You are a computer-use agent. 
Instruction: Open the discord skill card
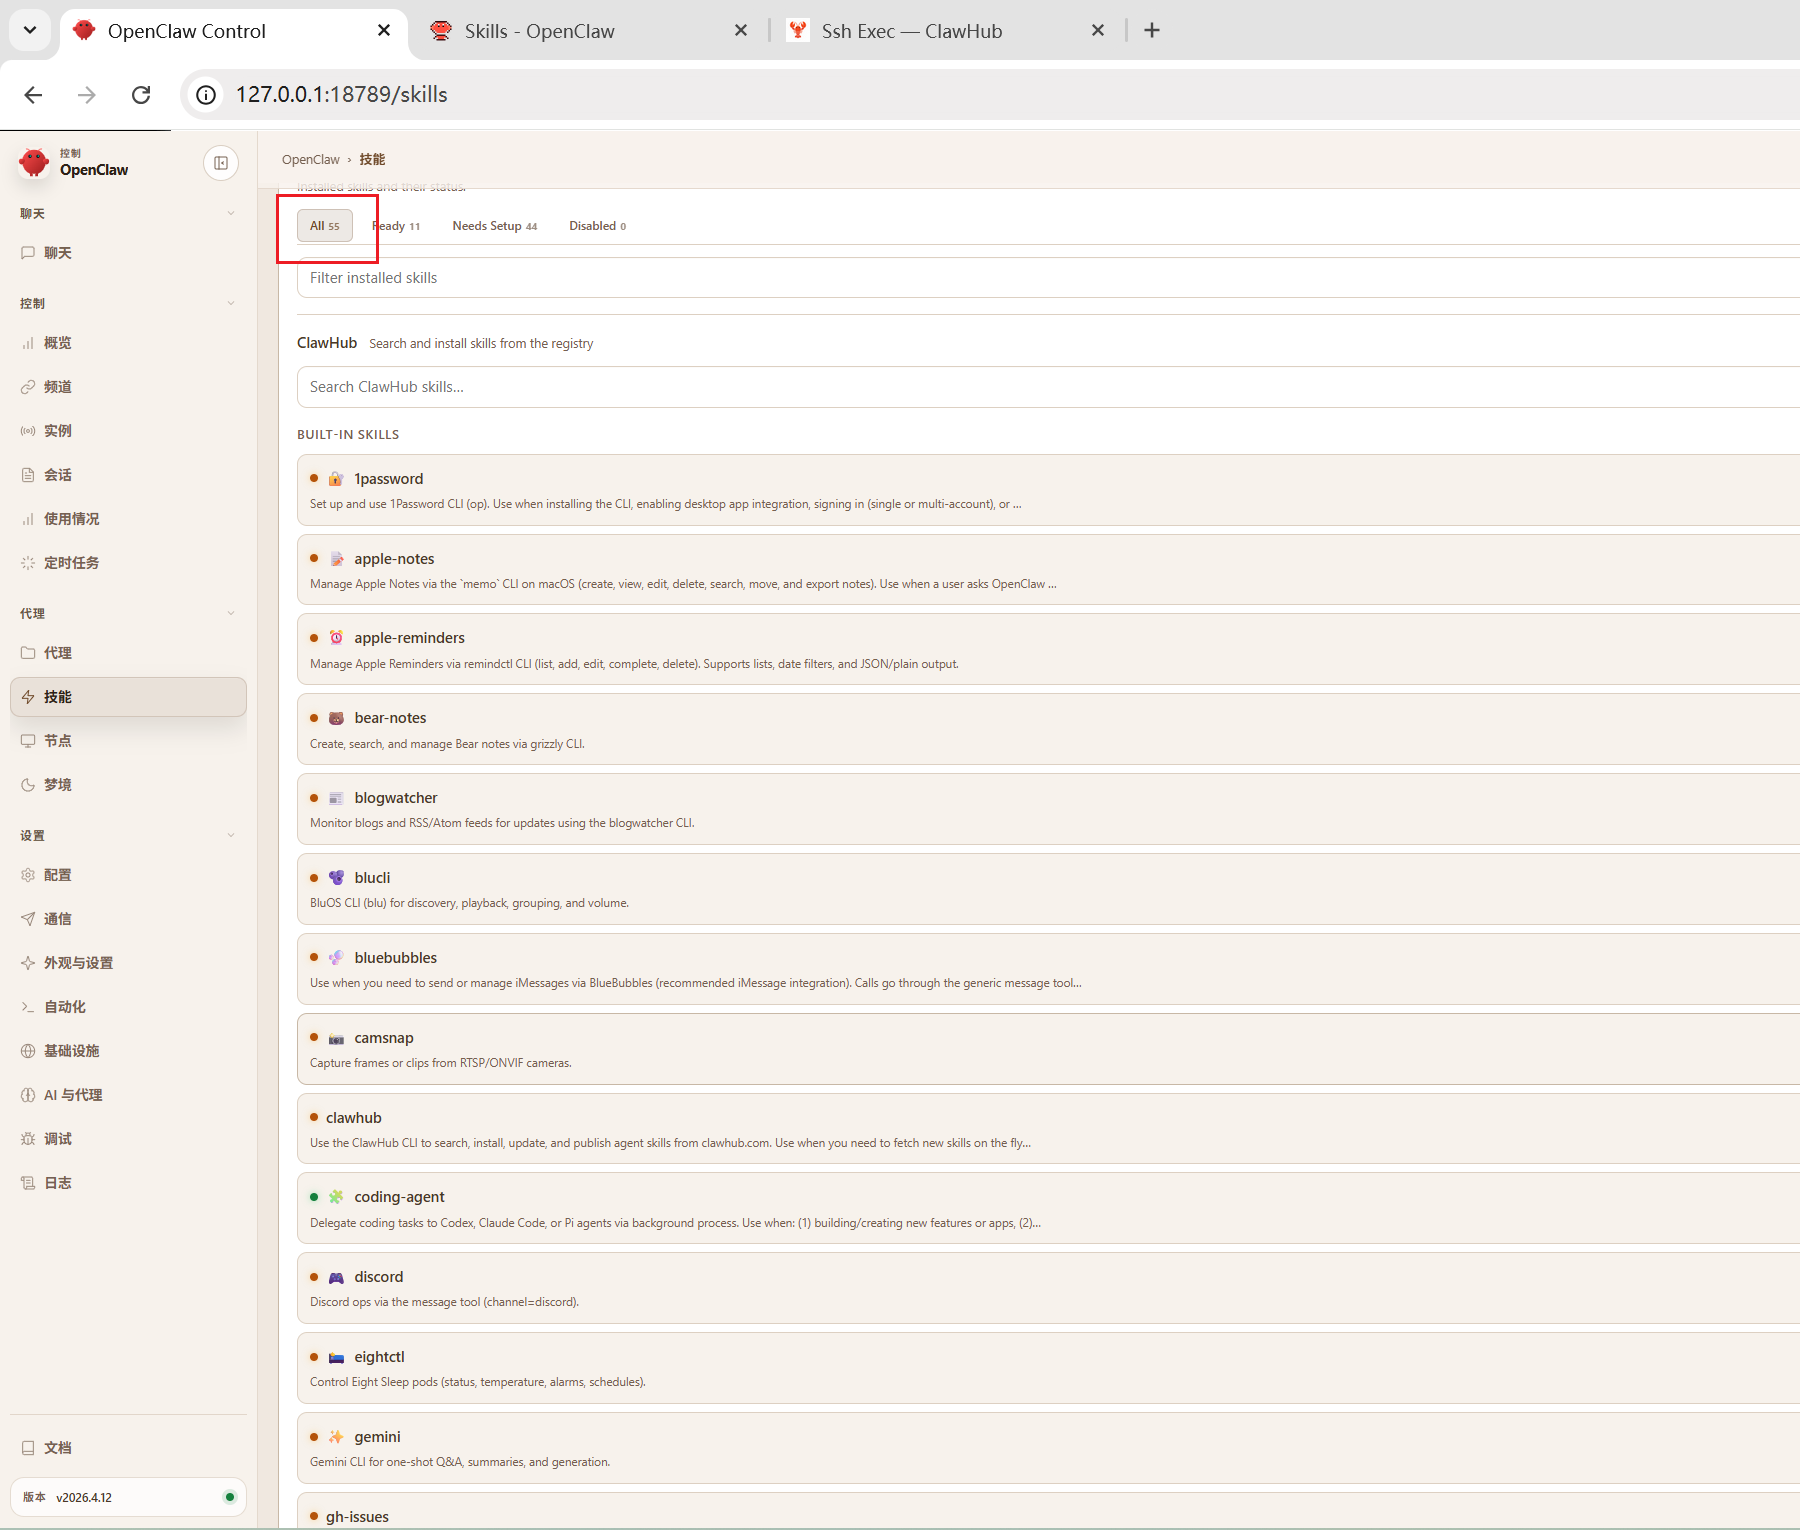tap(1048, 1288)
